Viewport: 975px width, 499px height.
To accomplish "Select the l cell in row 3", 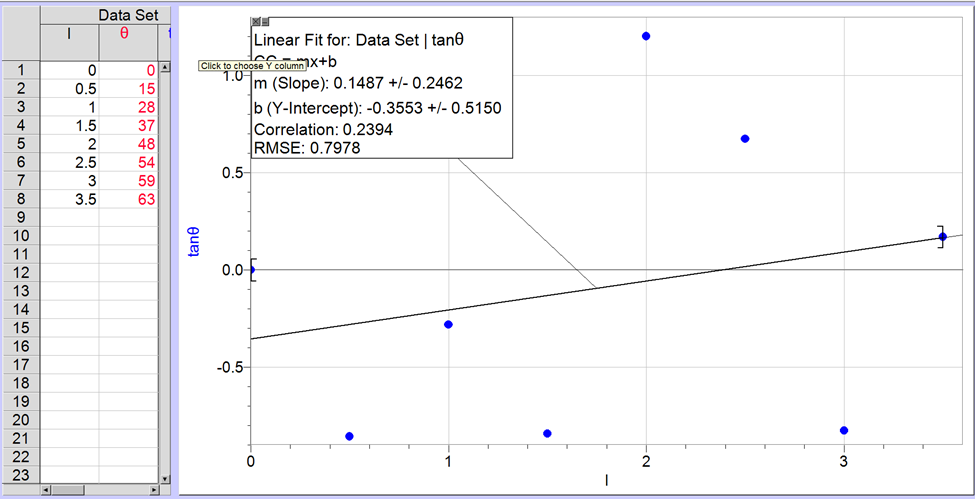I will (70, 106).
